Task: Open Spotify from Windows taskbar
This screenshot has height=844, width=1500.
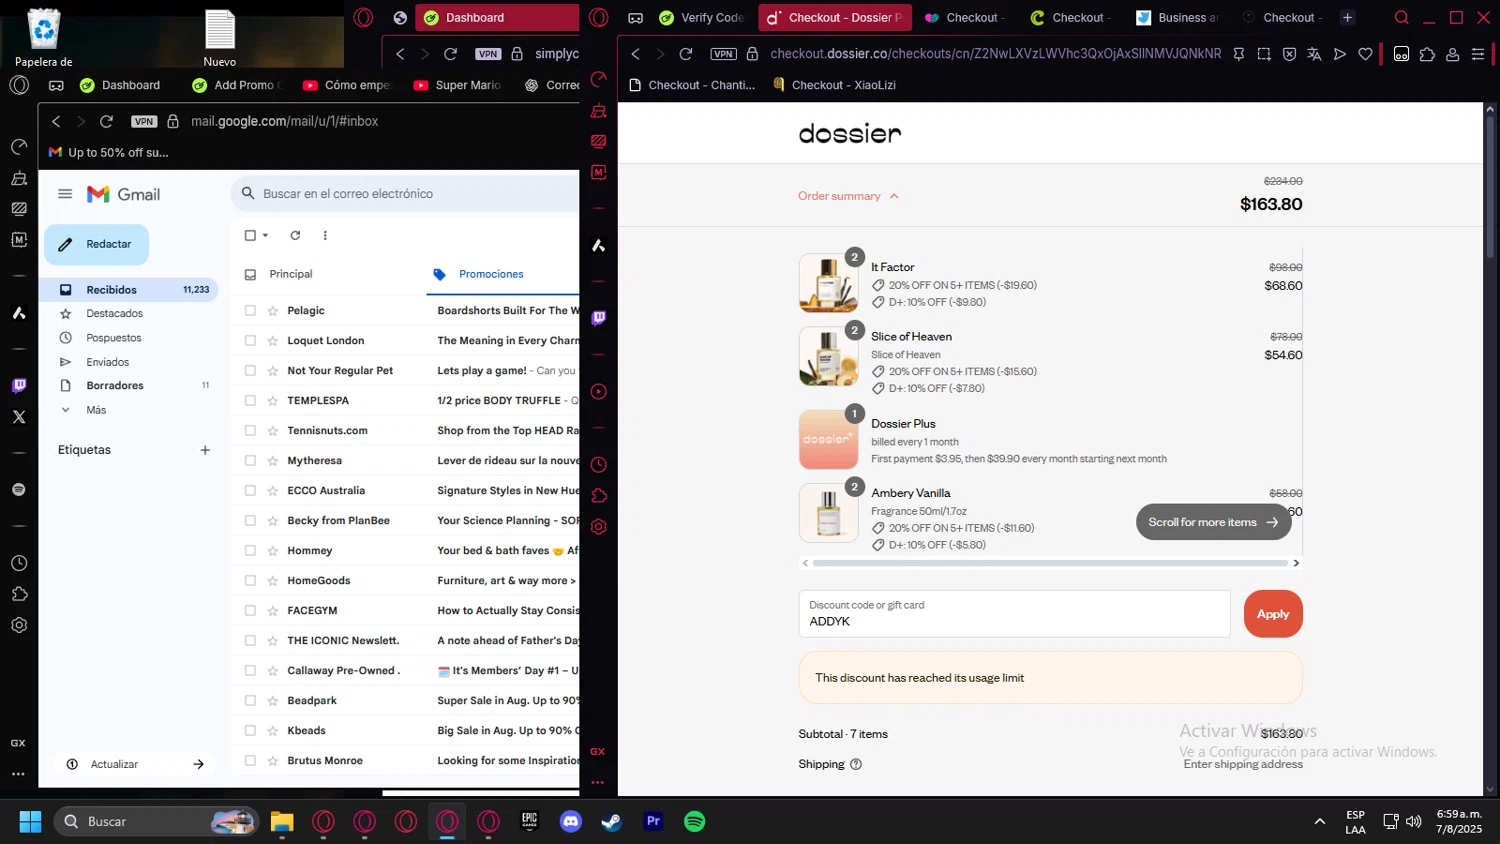Action: 694,821
